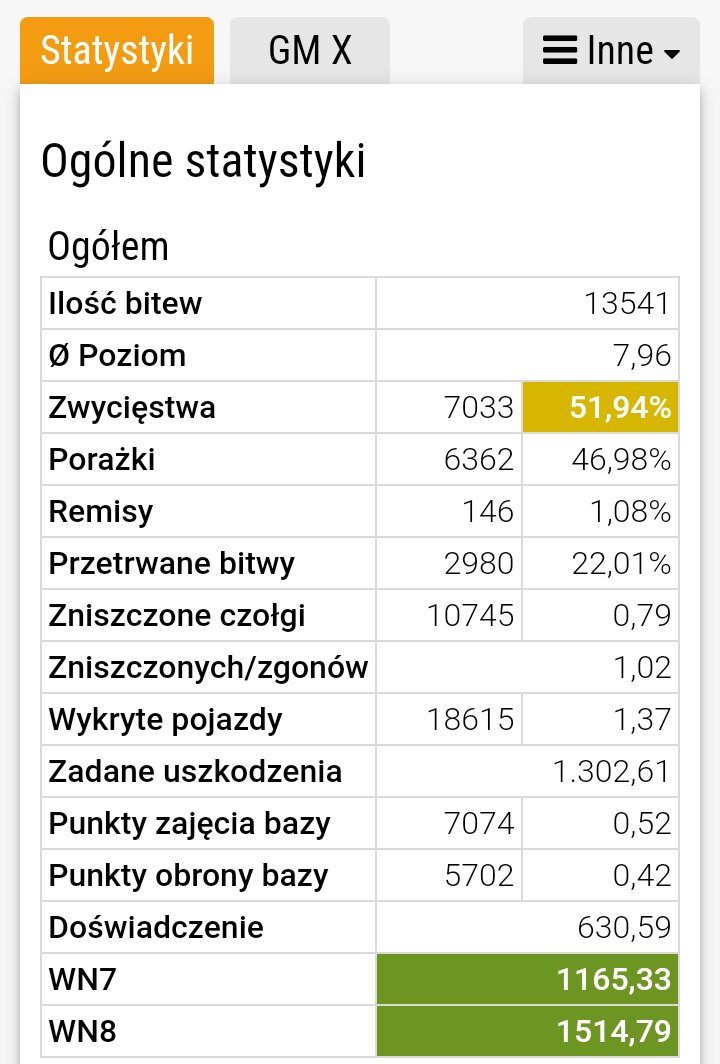The image size is (720, 1064).
Task: Click the hamburger icon beside Inne
Action: (x=560, y=51)
